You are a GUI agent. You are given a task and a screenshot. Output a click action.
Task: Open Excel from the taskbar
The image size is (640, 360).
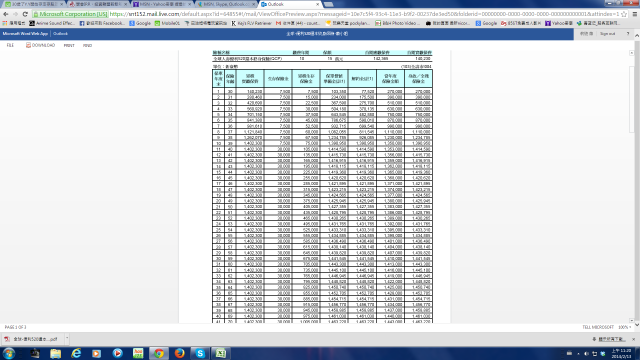click(221, 353)
